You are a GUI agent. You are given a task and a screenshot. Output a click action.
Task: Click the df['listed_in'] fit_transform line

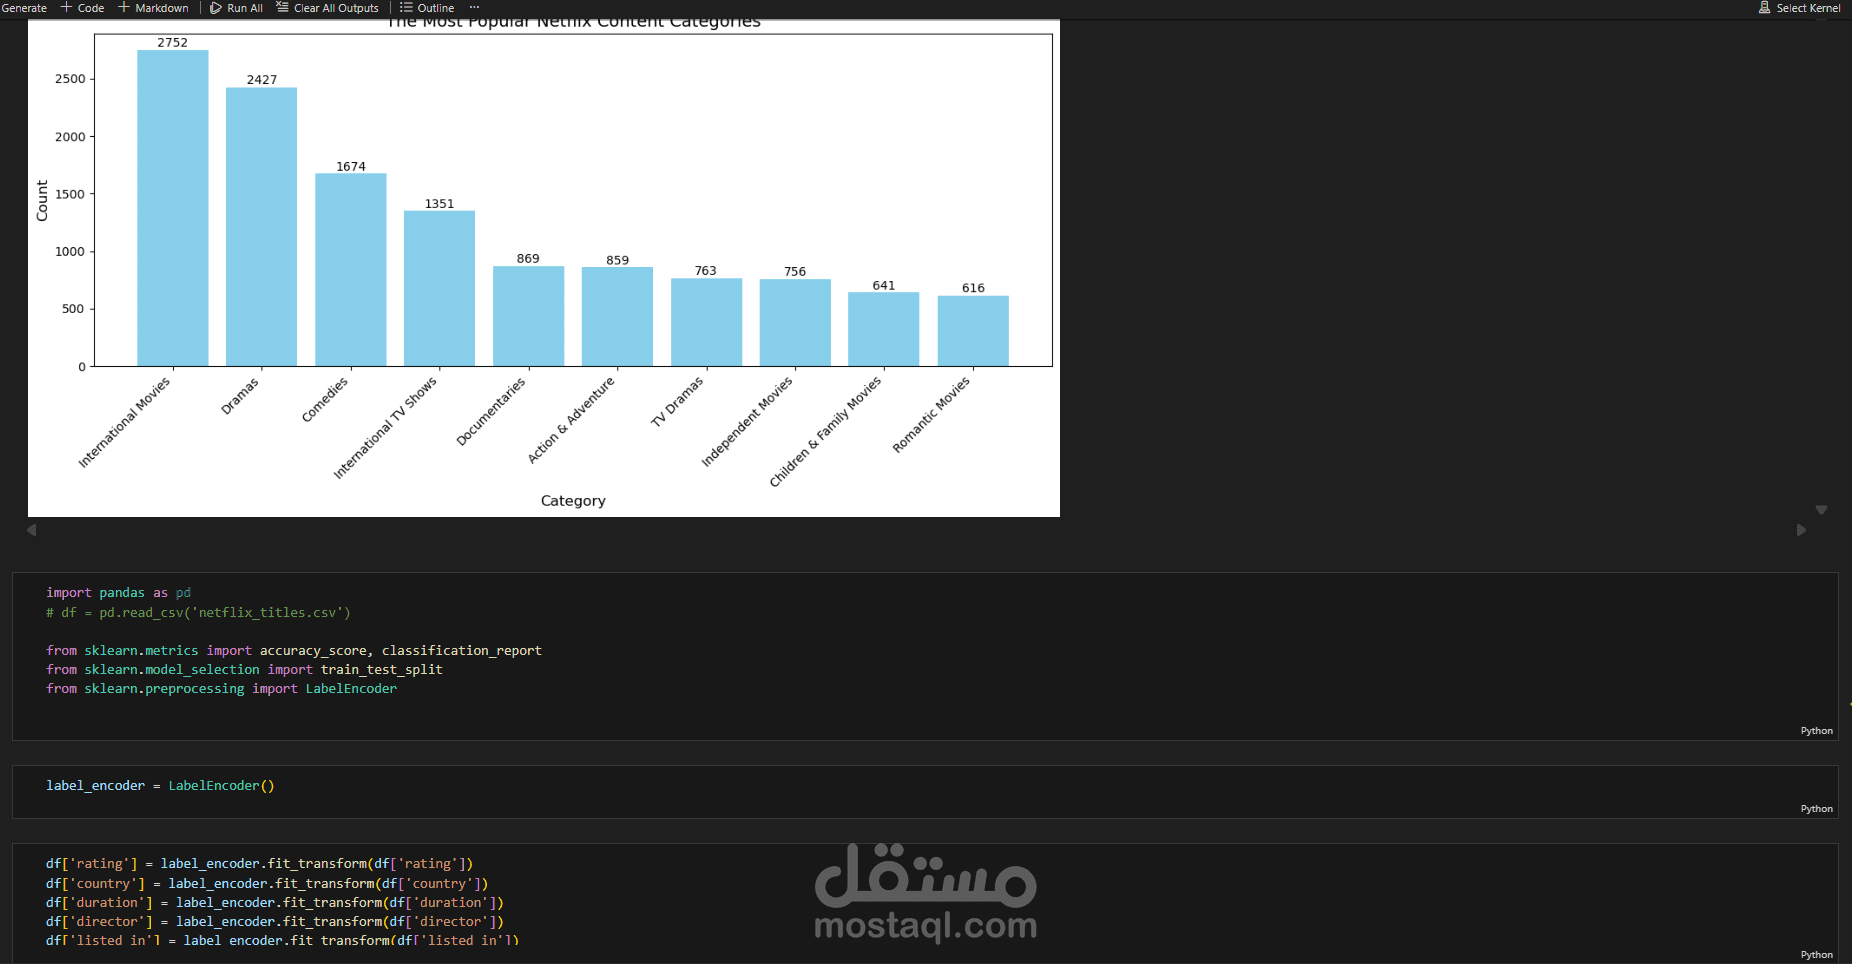pos(282,941)
